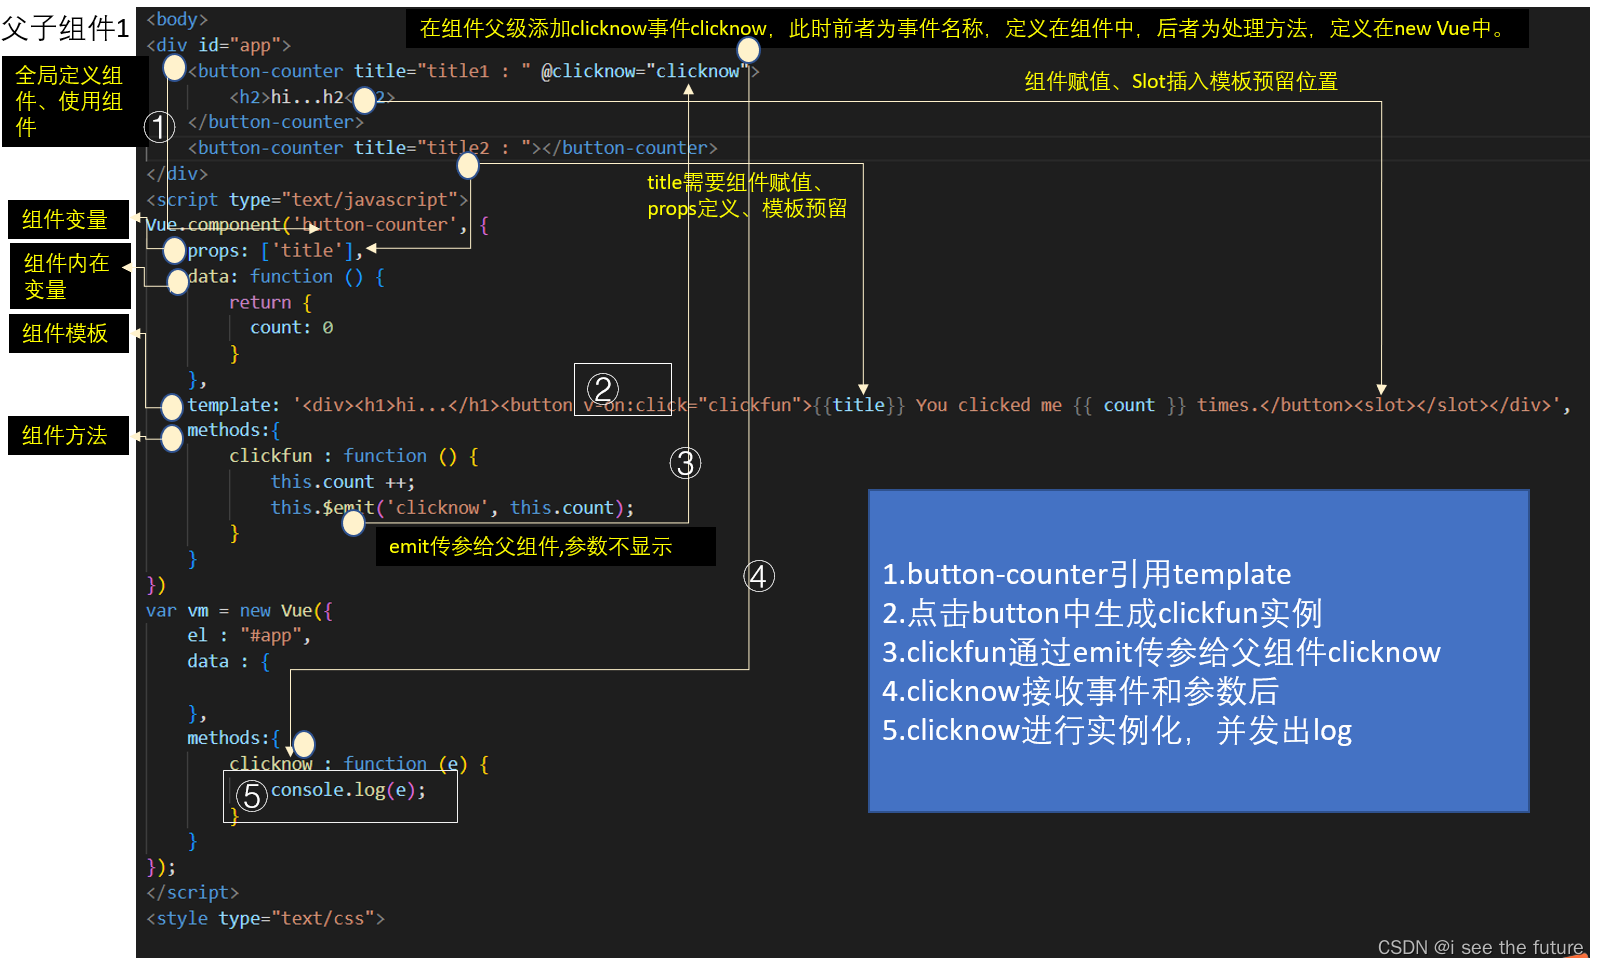This screenshot has height=965, width=1599.
Task: Click the {{ count }} interpolation in the template
Action: coord(1129,405)
